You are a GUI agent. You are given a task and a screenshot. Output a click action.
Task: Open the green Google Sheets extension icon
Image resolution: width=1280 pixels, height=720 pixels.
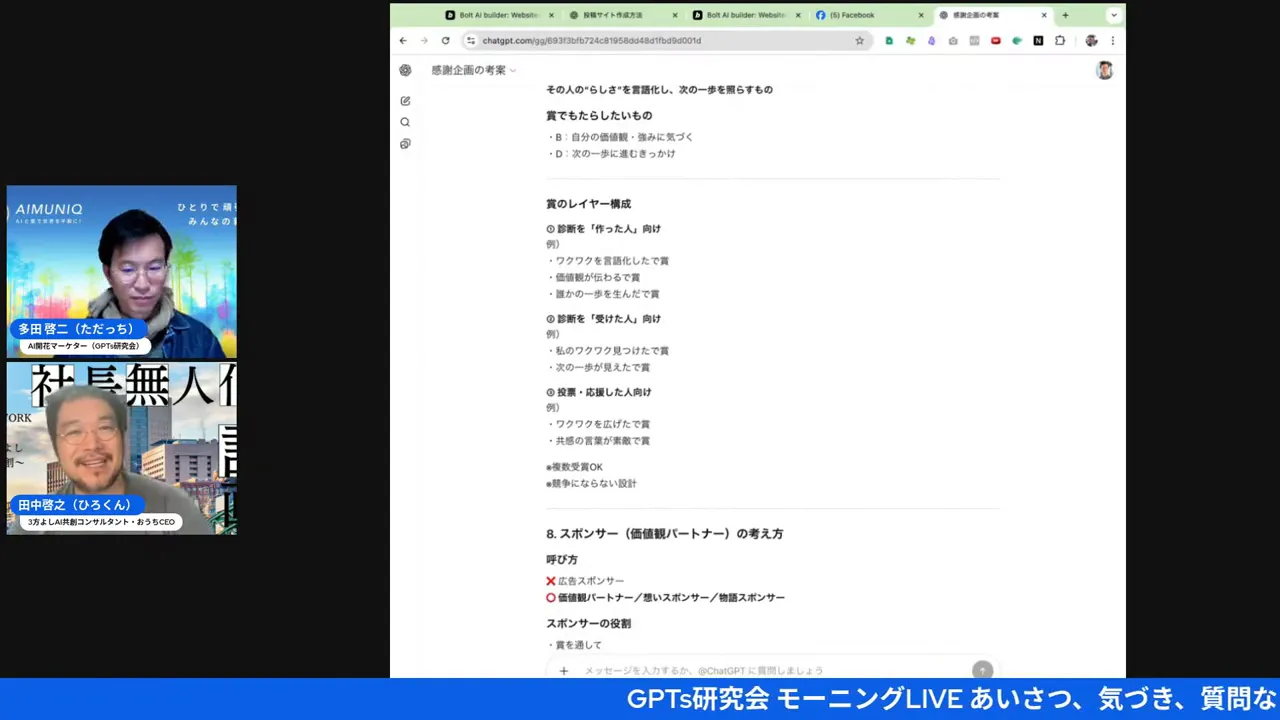click(889, 40)
